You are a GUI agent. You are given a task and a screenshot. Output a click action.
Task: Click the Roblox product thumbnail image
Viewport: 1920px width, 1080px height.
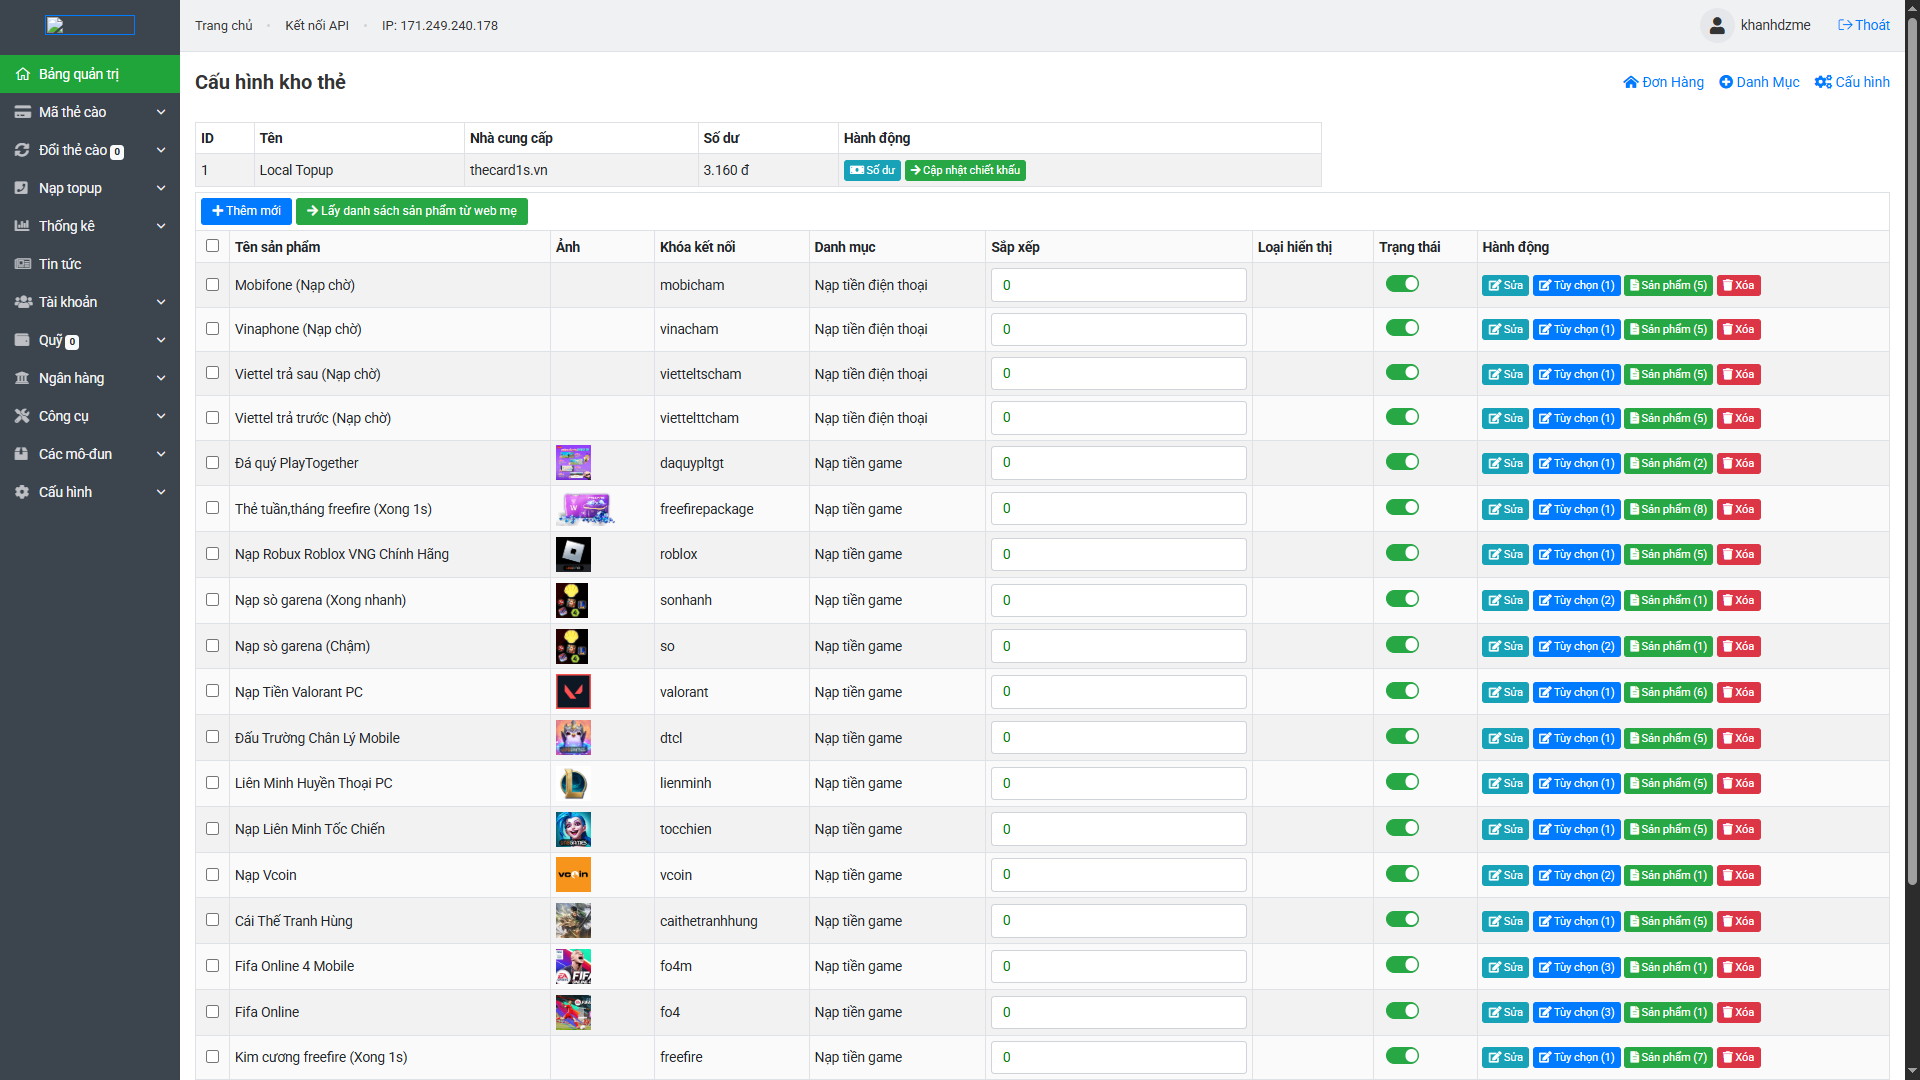point(573,554)
